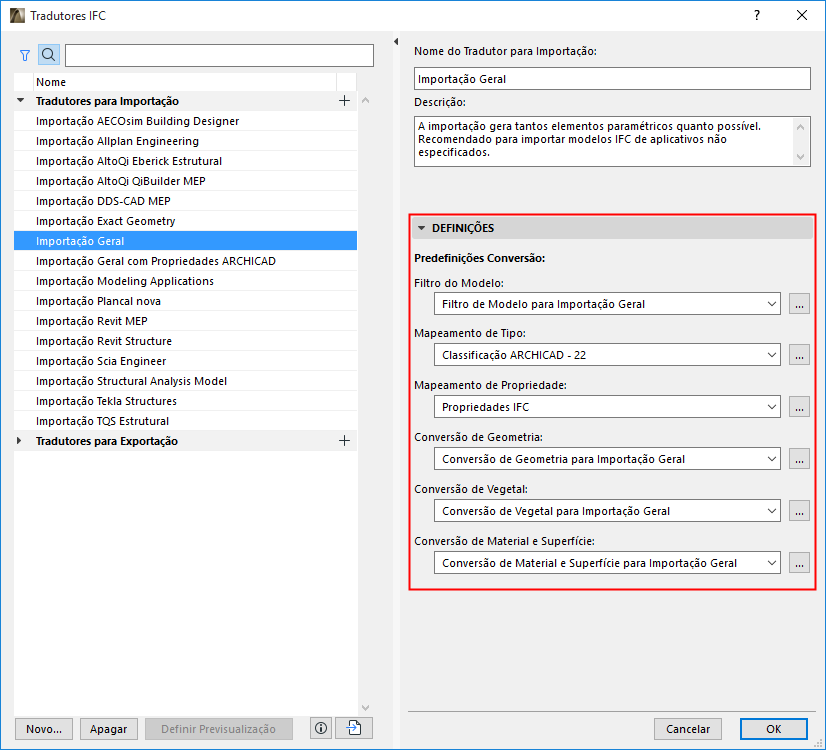Select Importação Scia Engineer
This screenshot has width=826, height=750.
click(x=185, y=361)
